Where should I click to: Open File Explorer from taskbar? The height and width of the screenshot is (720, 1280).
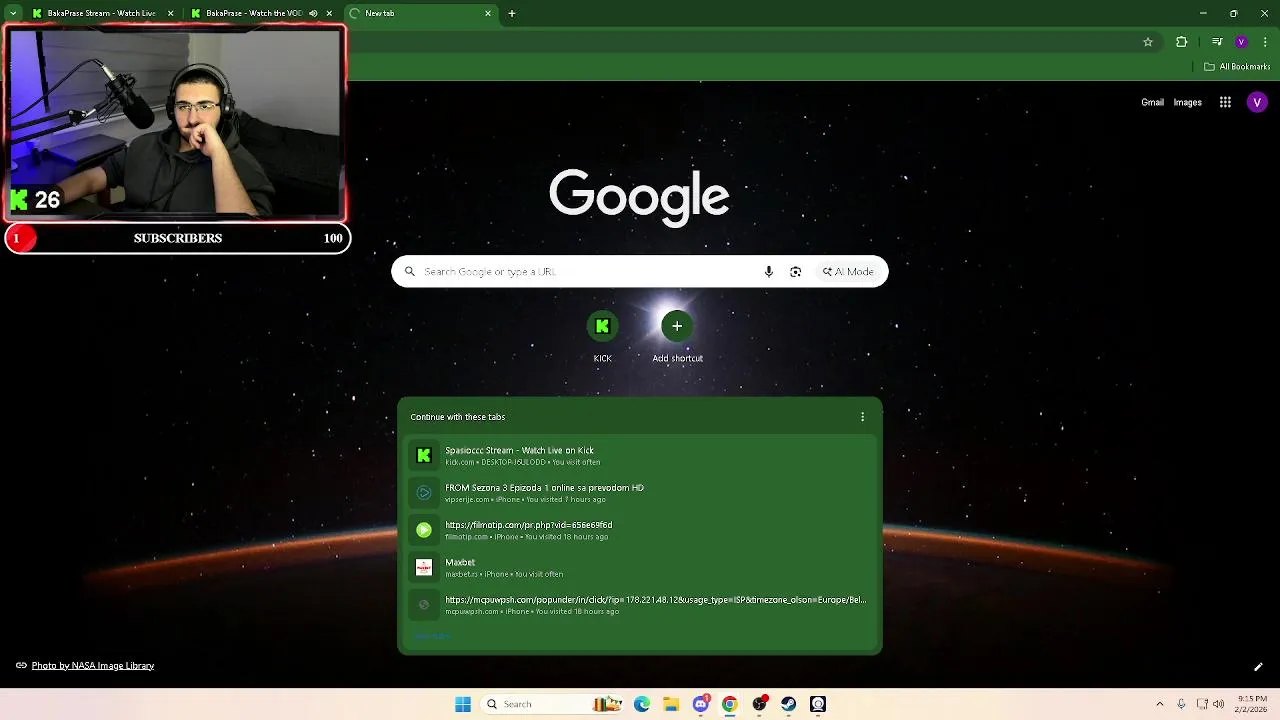[x=671, y=704]
